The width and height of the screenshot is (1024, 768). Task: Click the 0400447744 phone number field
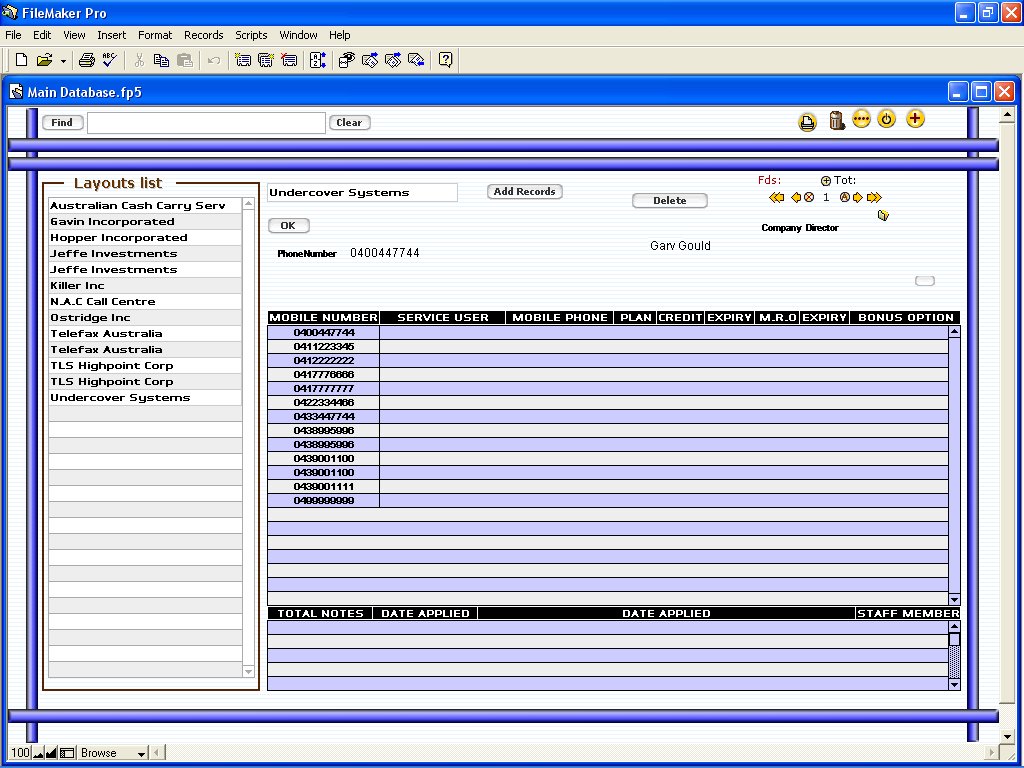click(x=385, y=253)
